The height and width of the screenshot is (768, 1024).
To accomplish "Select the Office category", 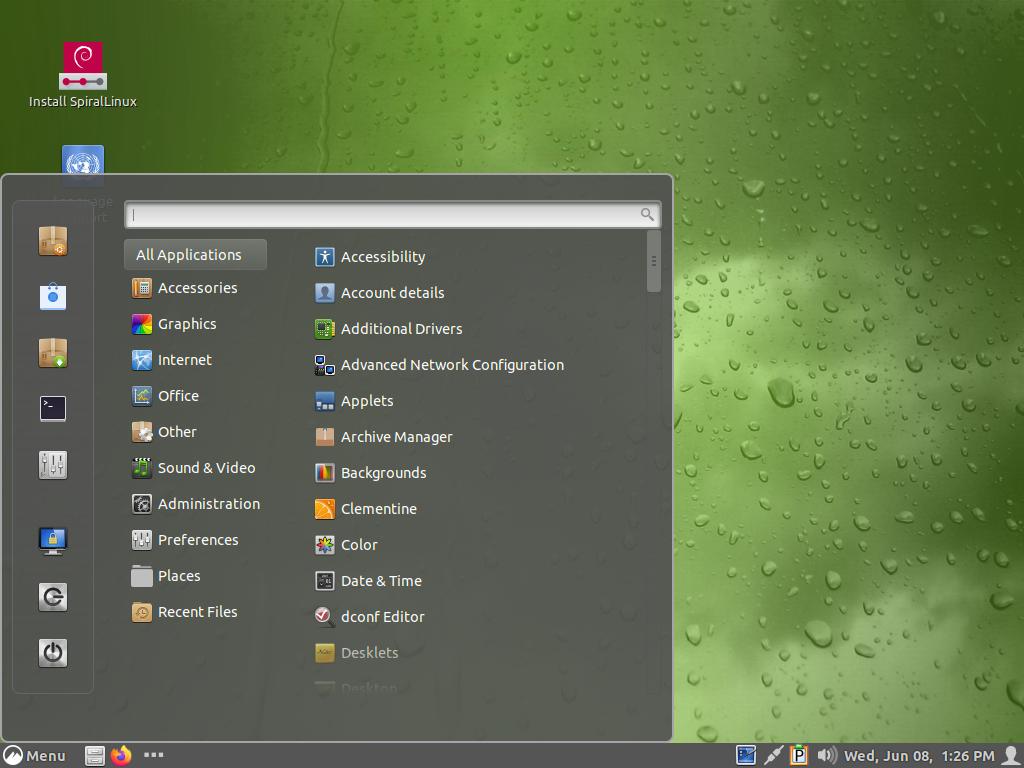I will click(x=165, y=396).
